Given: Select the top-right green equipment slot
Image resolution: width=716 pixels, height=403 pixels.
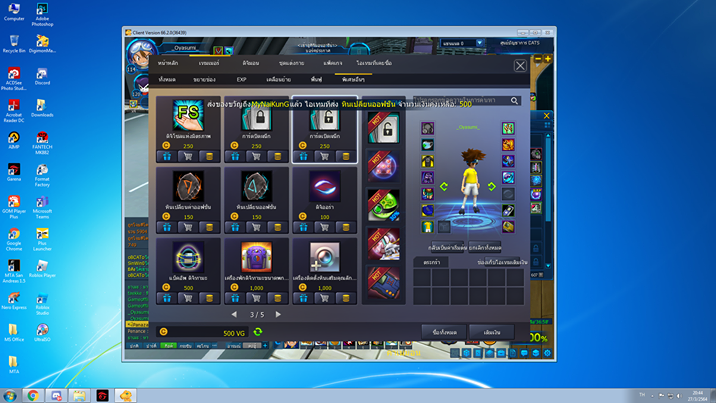Looking at the screenshot, I should (x=508, y=128).
